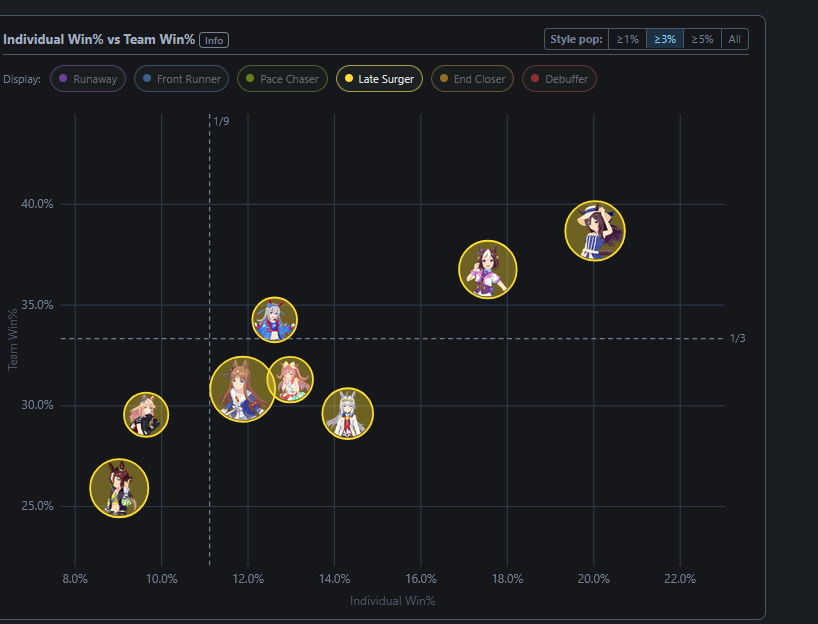Set style pop filter to All

[735, 39]
